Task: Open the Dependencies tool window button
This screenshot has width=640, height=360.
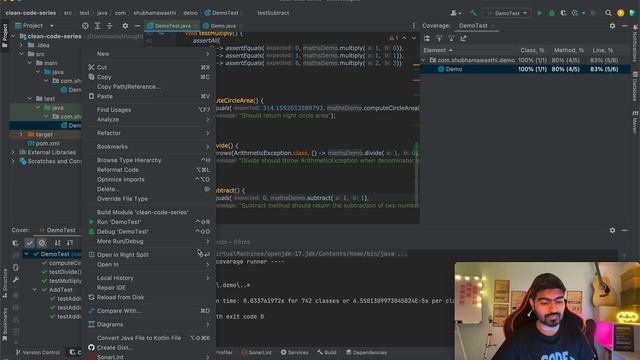Action: [366, 352]
